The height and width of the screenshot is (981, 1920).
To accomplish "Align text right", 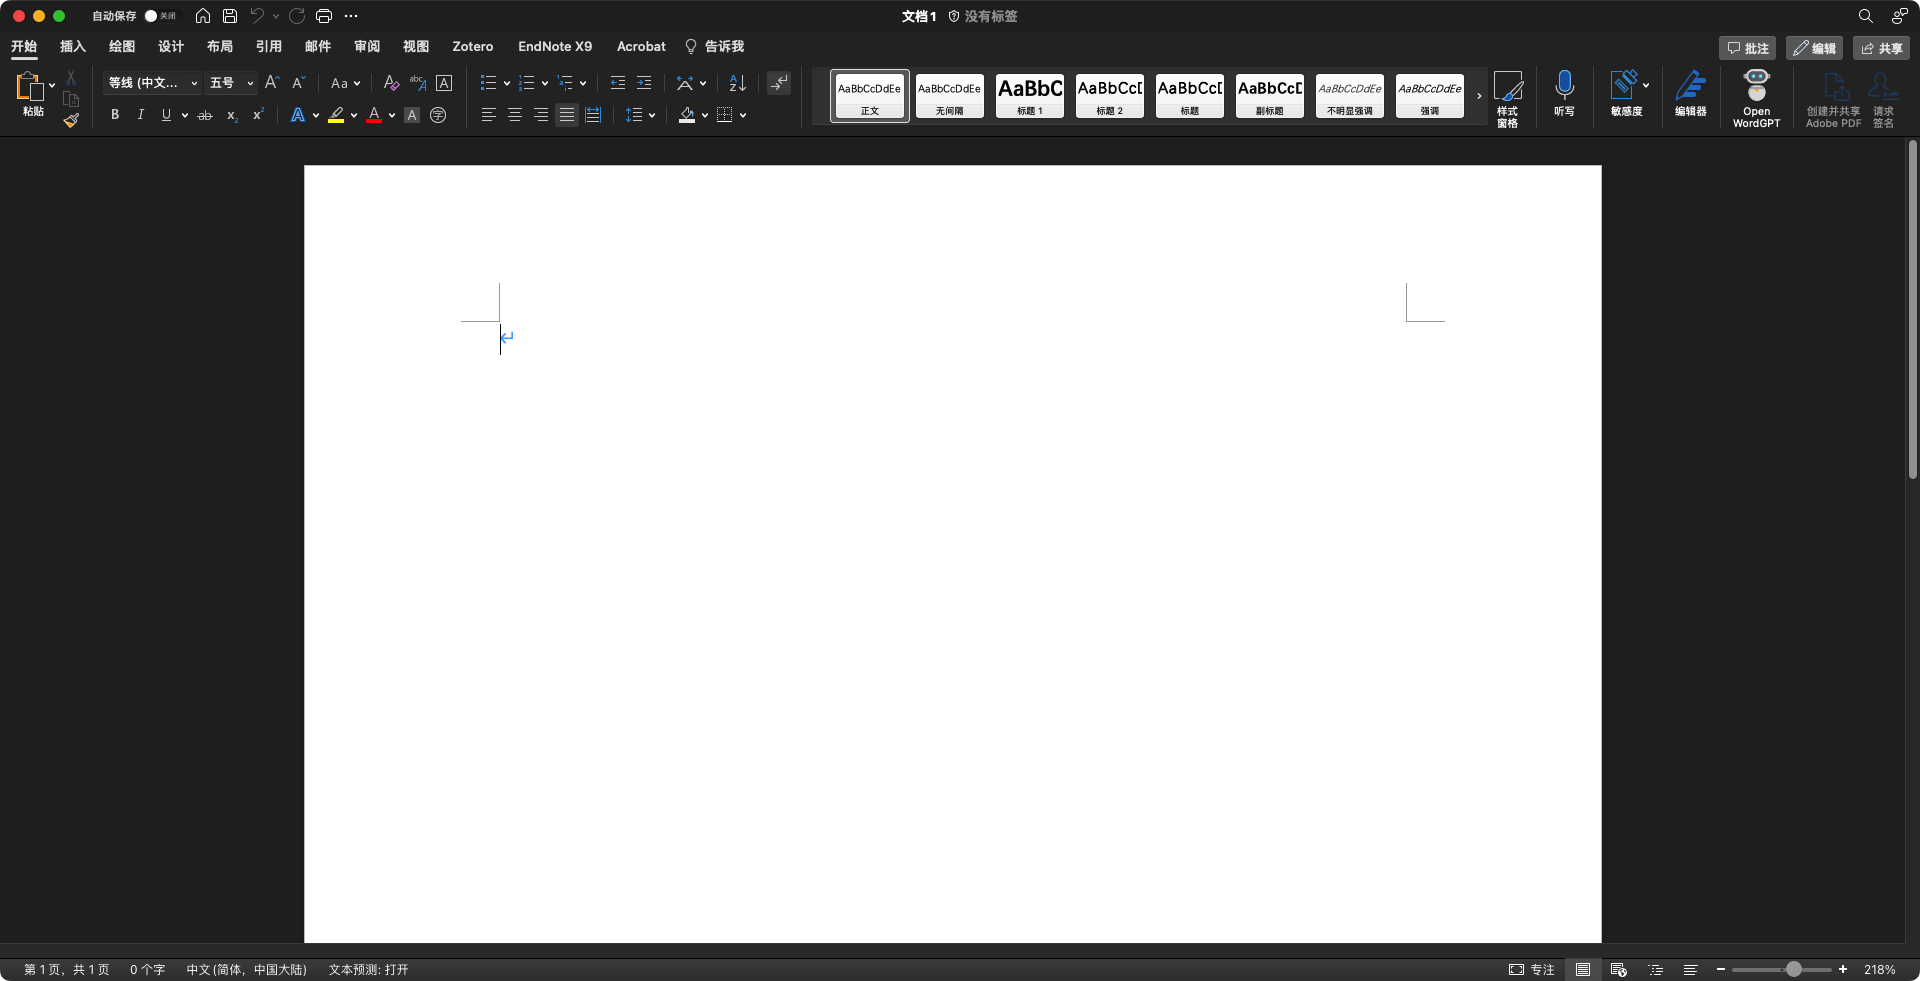I will pyautogui.click(x=541, y=115).
